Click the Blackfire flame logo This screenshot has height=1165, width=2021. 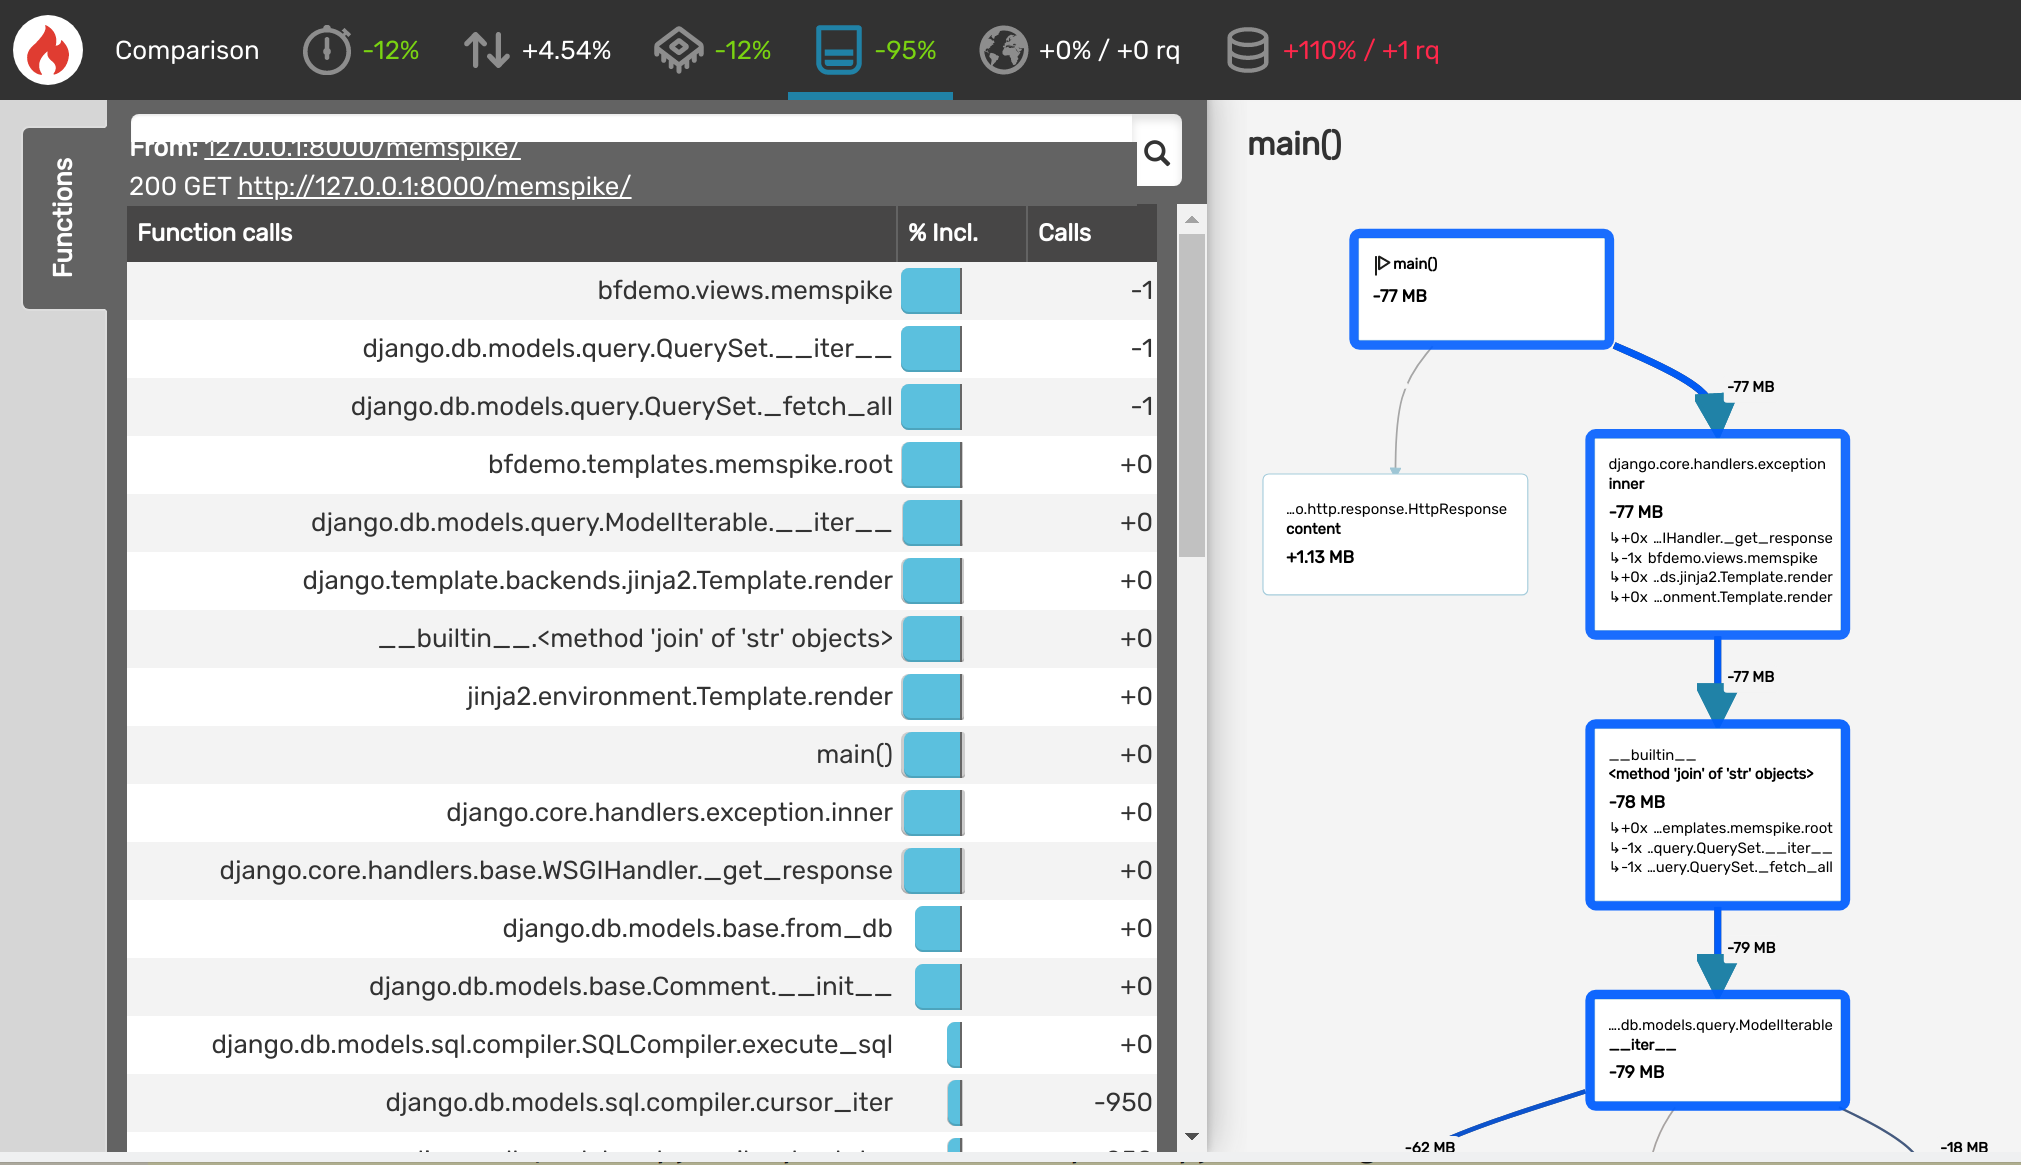pyautogui.click(x=47, y=49)
